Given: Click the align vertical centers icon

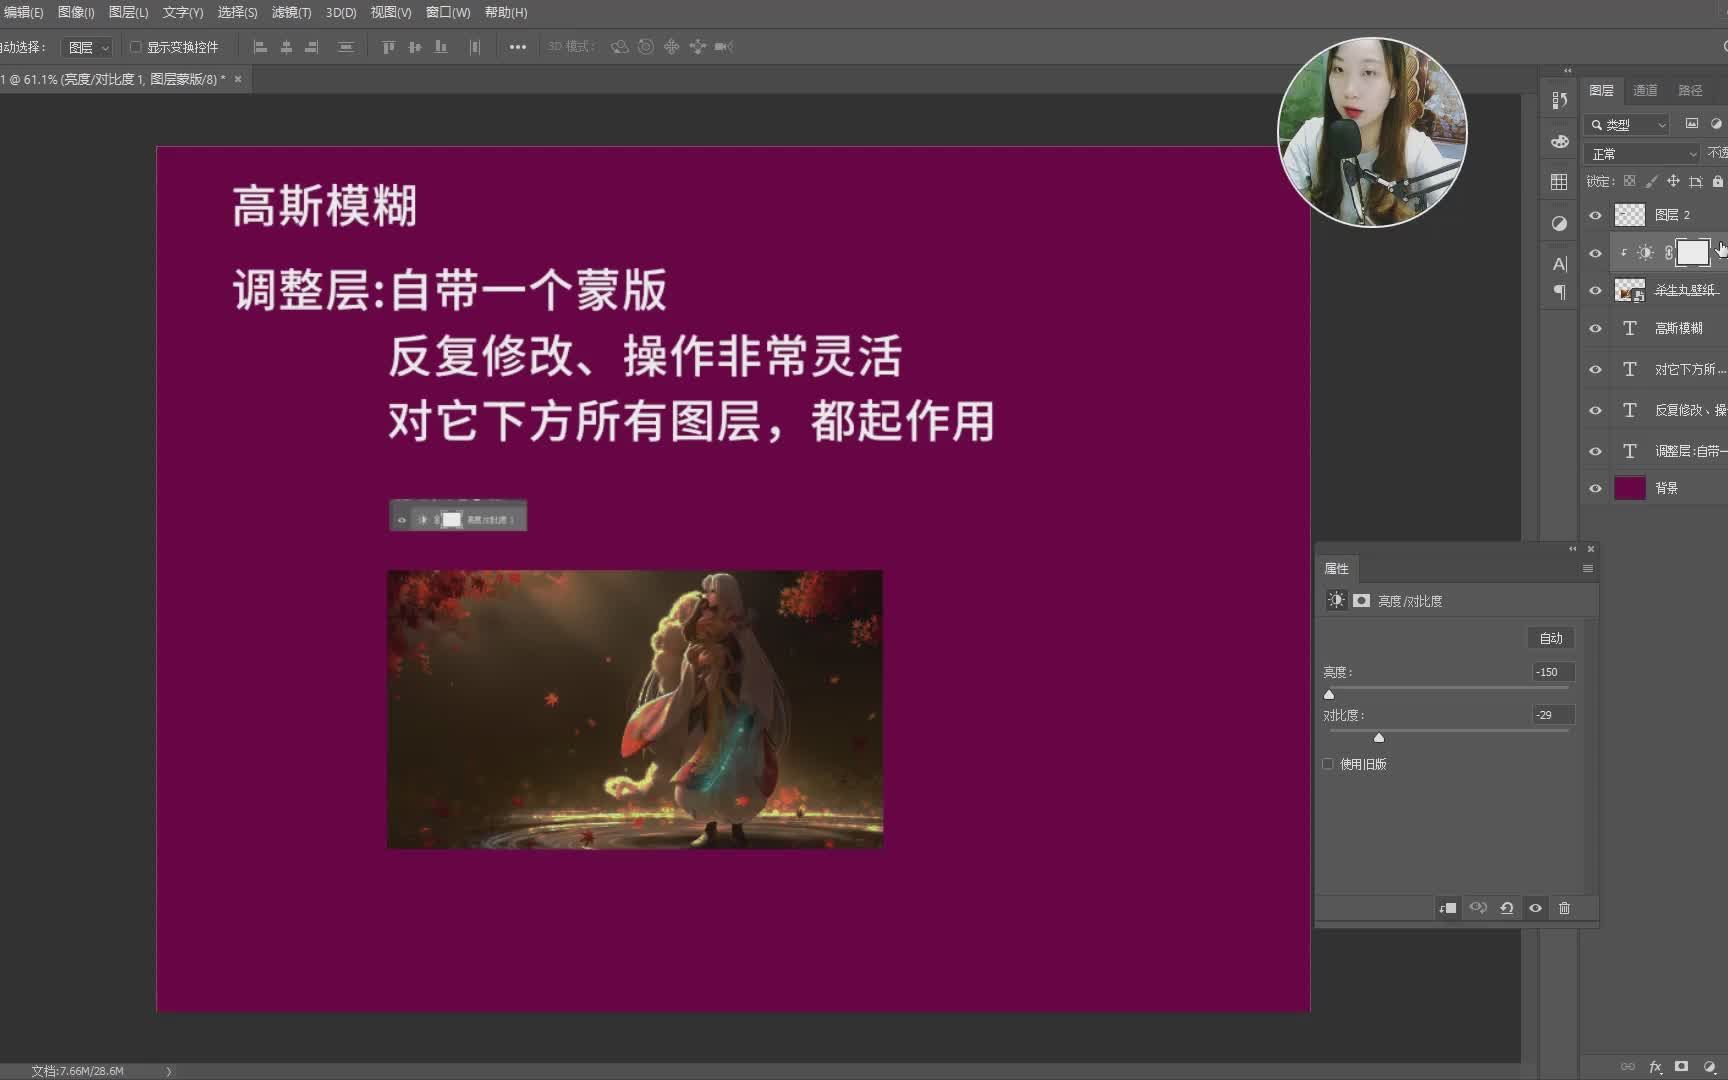Looking at the screenshot, I should click(x=415, y=47).
